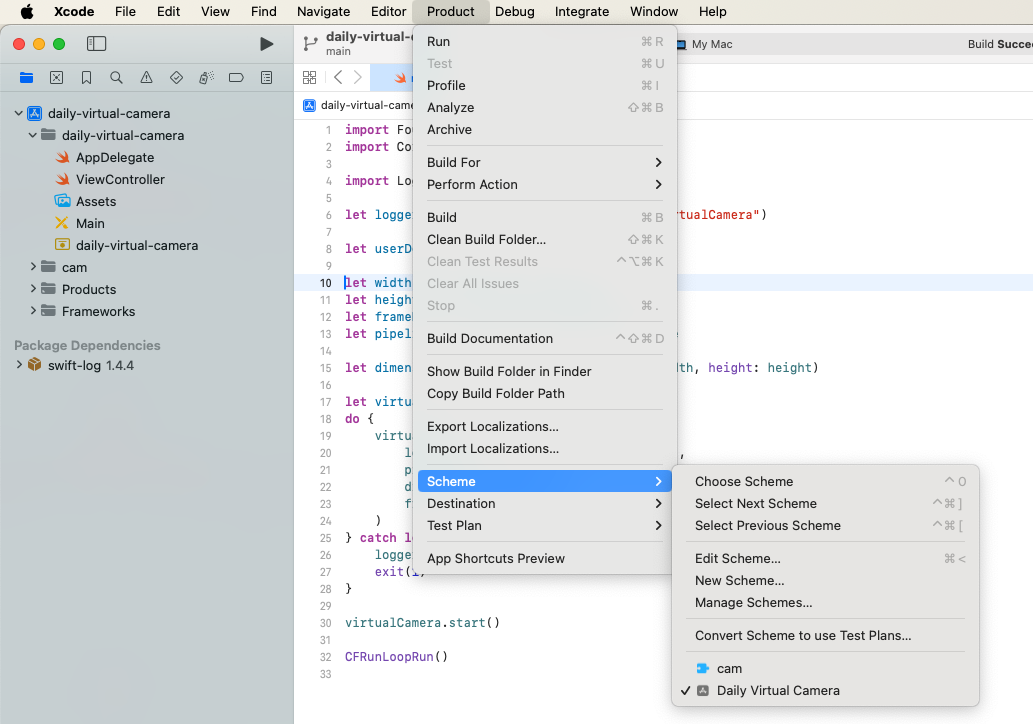The height and width of the screenshot is (724, 1033).
Task: Expand the swift-log 1.4.4 package
Action: (x=18, y=364)
